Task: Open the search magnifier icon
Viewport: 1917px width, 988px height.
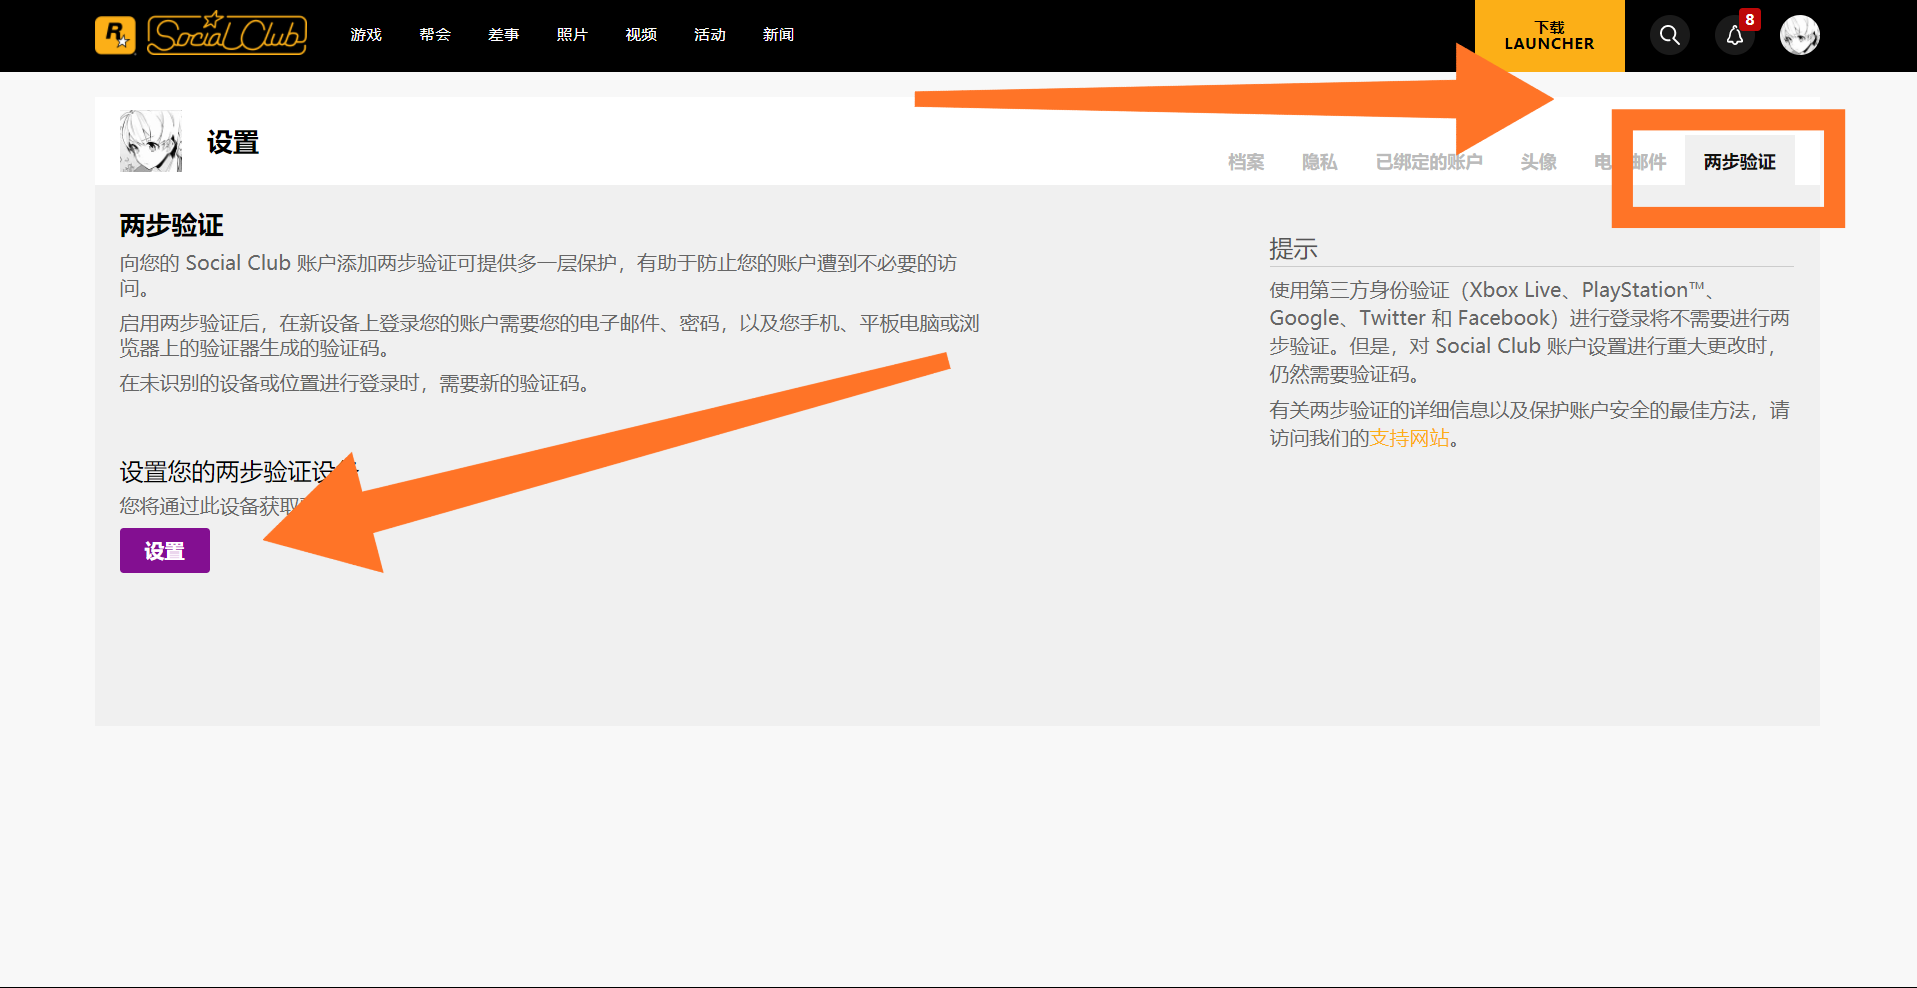Action: point(1669,35)
